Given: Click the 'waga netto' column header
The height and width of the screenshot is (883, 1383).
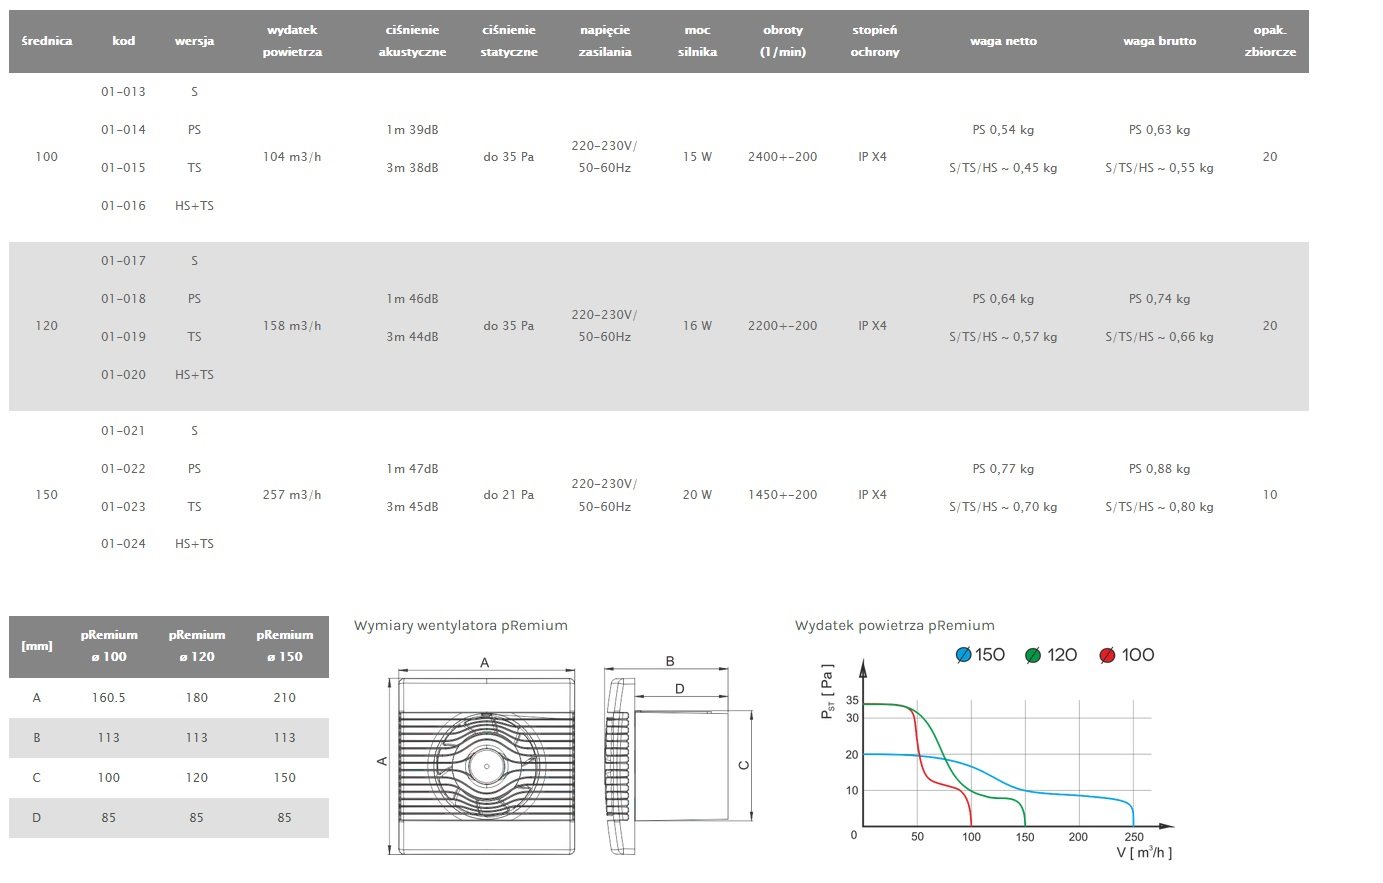Looking at the screenshot, I should (1003, 41).
